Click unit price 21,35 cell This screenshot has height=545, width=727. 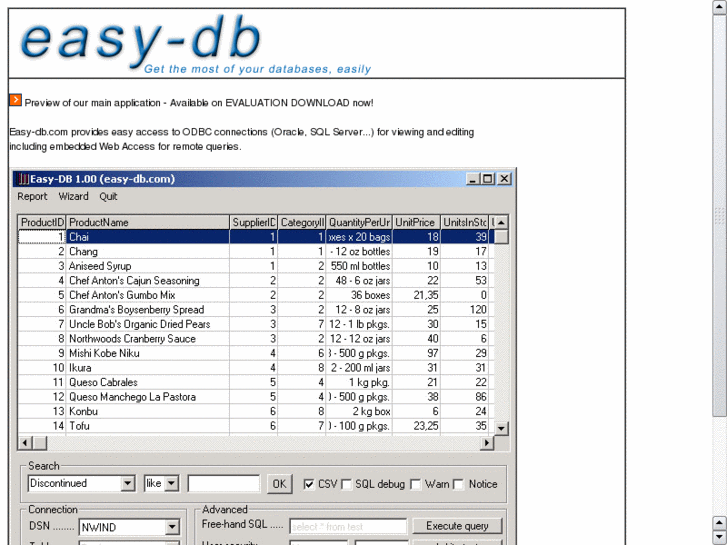click(416, 295)
